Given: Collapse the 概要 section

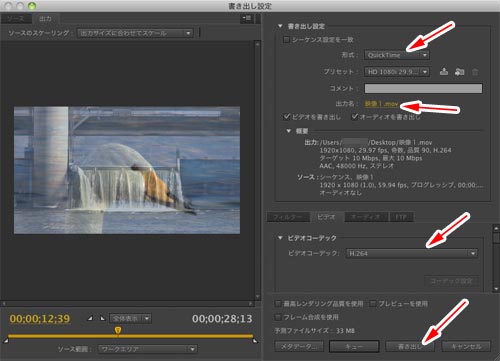Looking at the screenshot, I should tap(289, 131).
